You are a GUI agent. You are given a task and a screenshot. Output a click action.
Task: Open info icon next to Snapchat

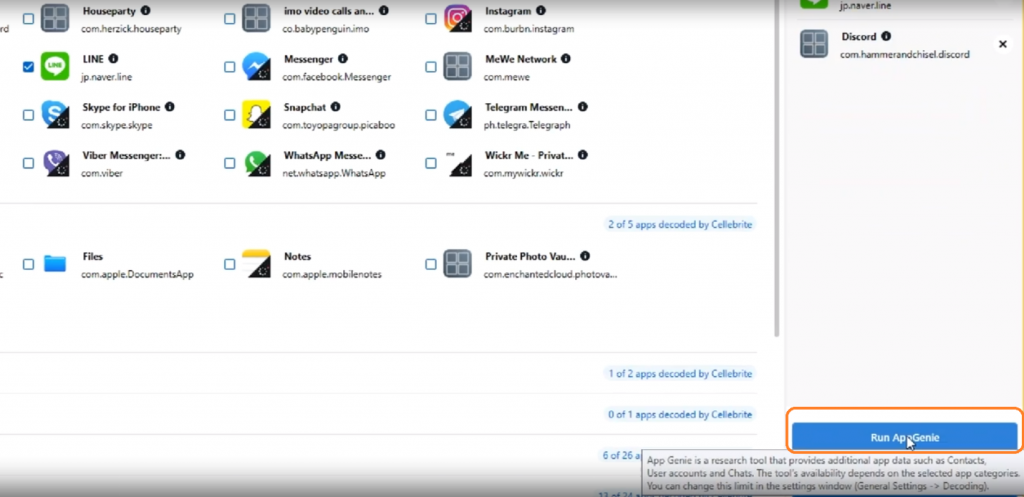click(335, 106)
